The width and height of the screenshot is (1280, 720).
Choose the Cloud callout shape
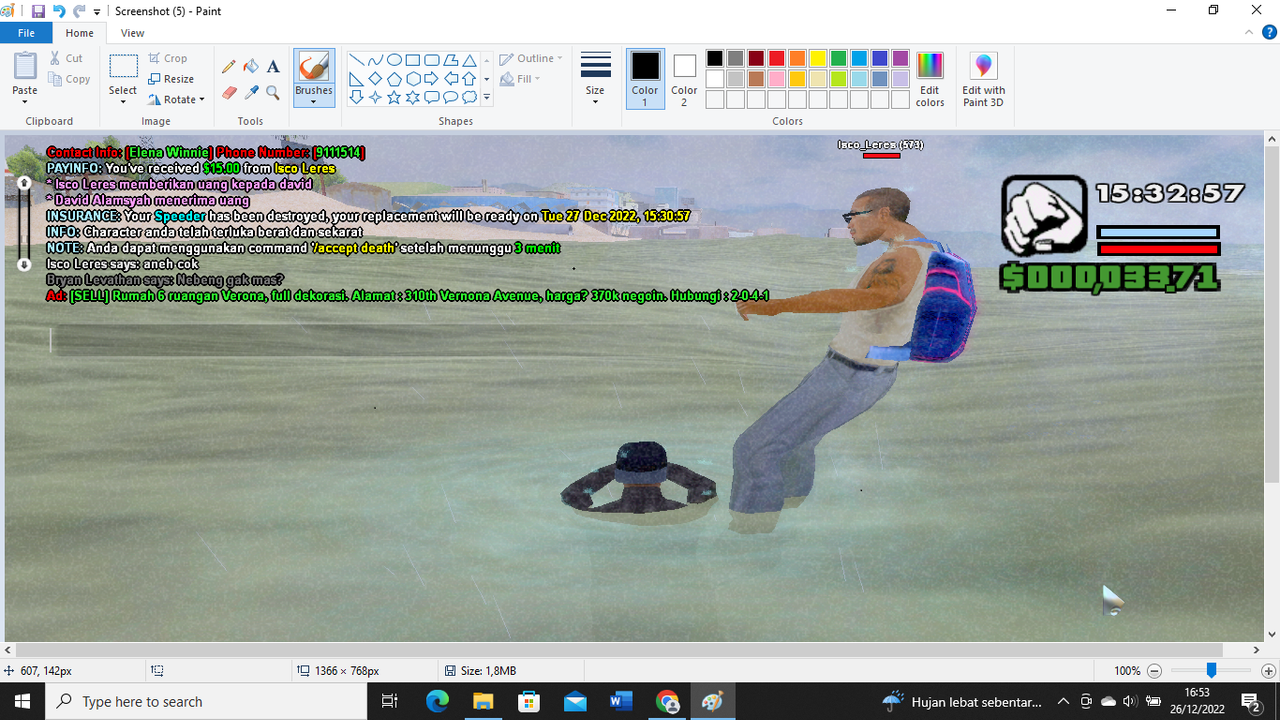[469, 97]
